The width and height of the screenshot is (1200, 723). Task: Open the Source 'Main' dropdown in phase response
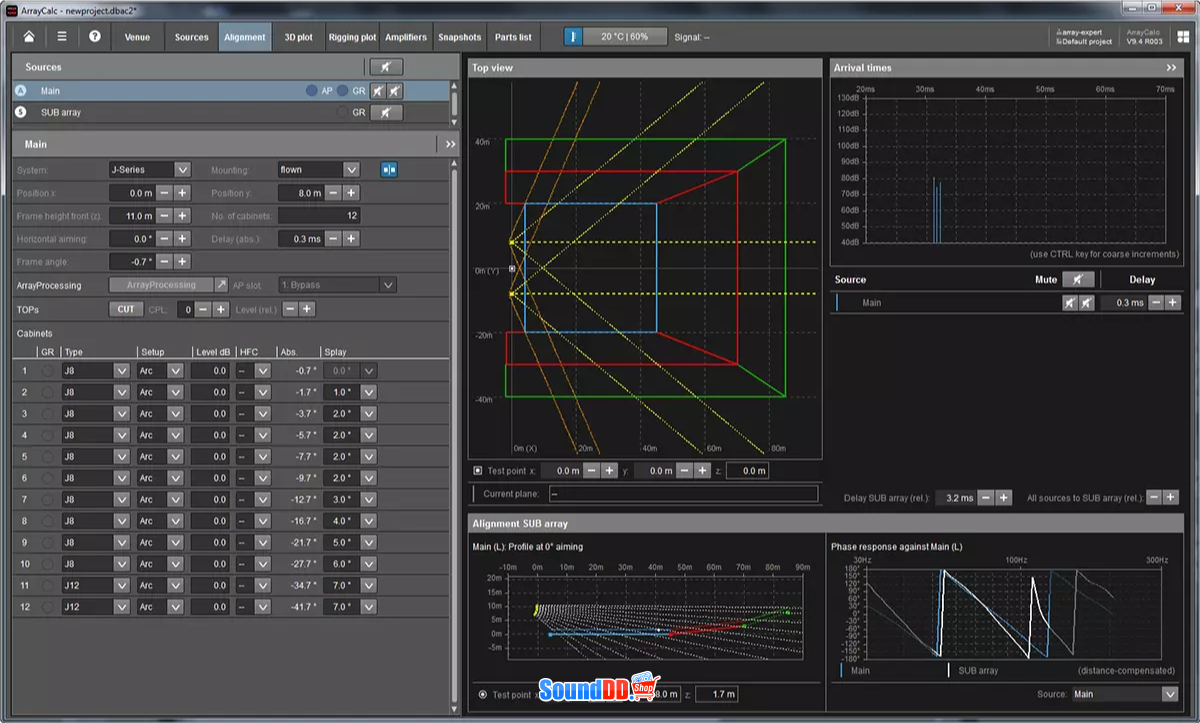click(x=1169, y=694)
